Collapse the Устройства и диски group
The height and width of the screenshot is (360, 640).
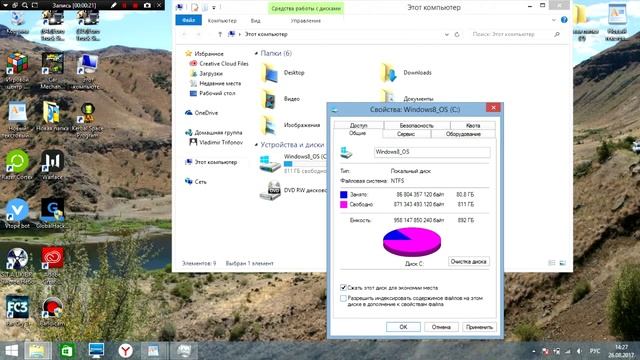[x=256, y=145]
